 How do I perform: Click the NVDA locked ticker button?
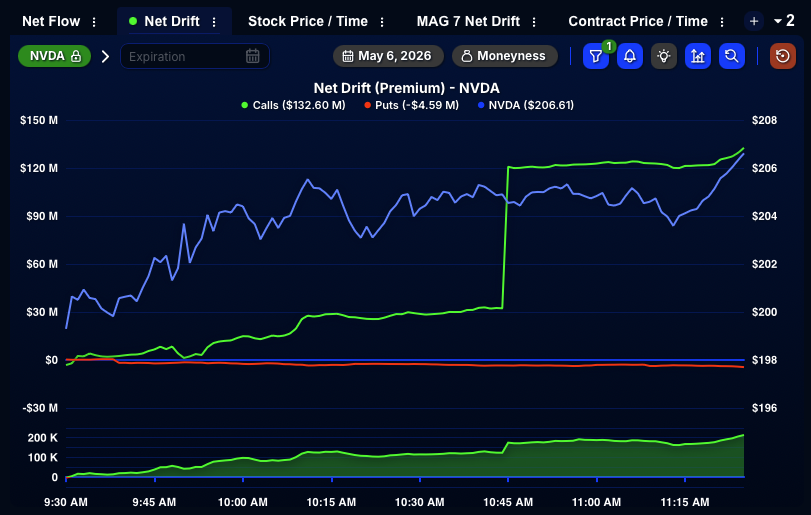[54, 56]
